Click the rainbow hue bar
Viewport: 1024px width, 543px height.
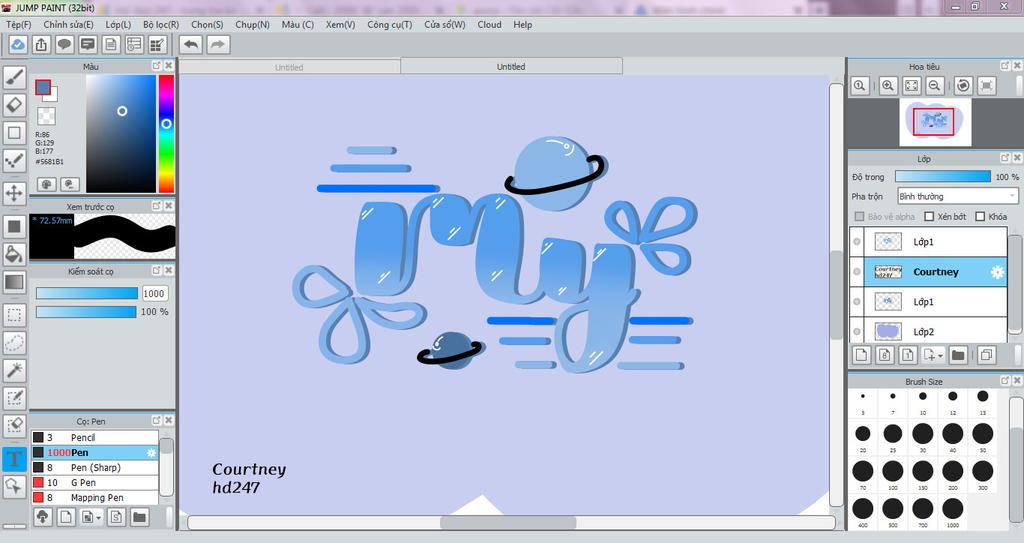(x=167, y=133)
